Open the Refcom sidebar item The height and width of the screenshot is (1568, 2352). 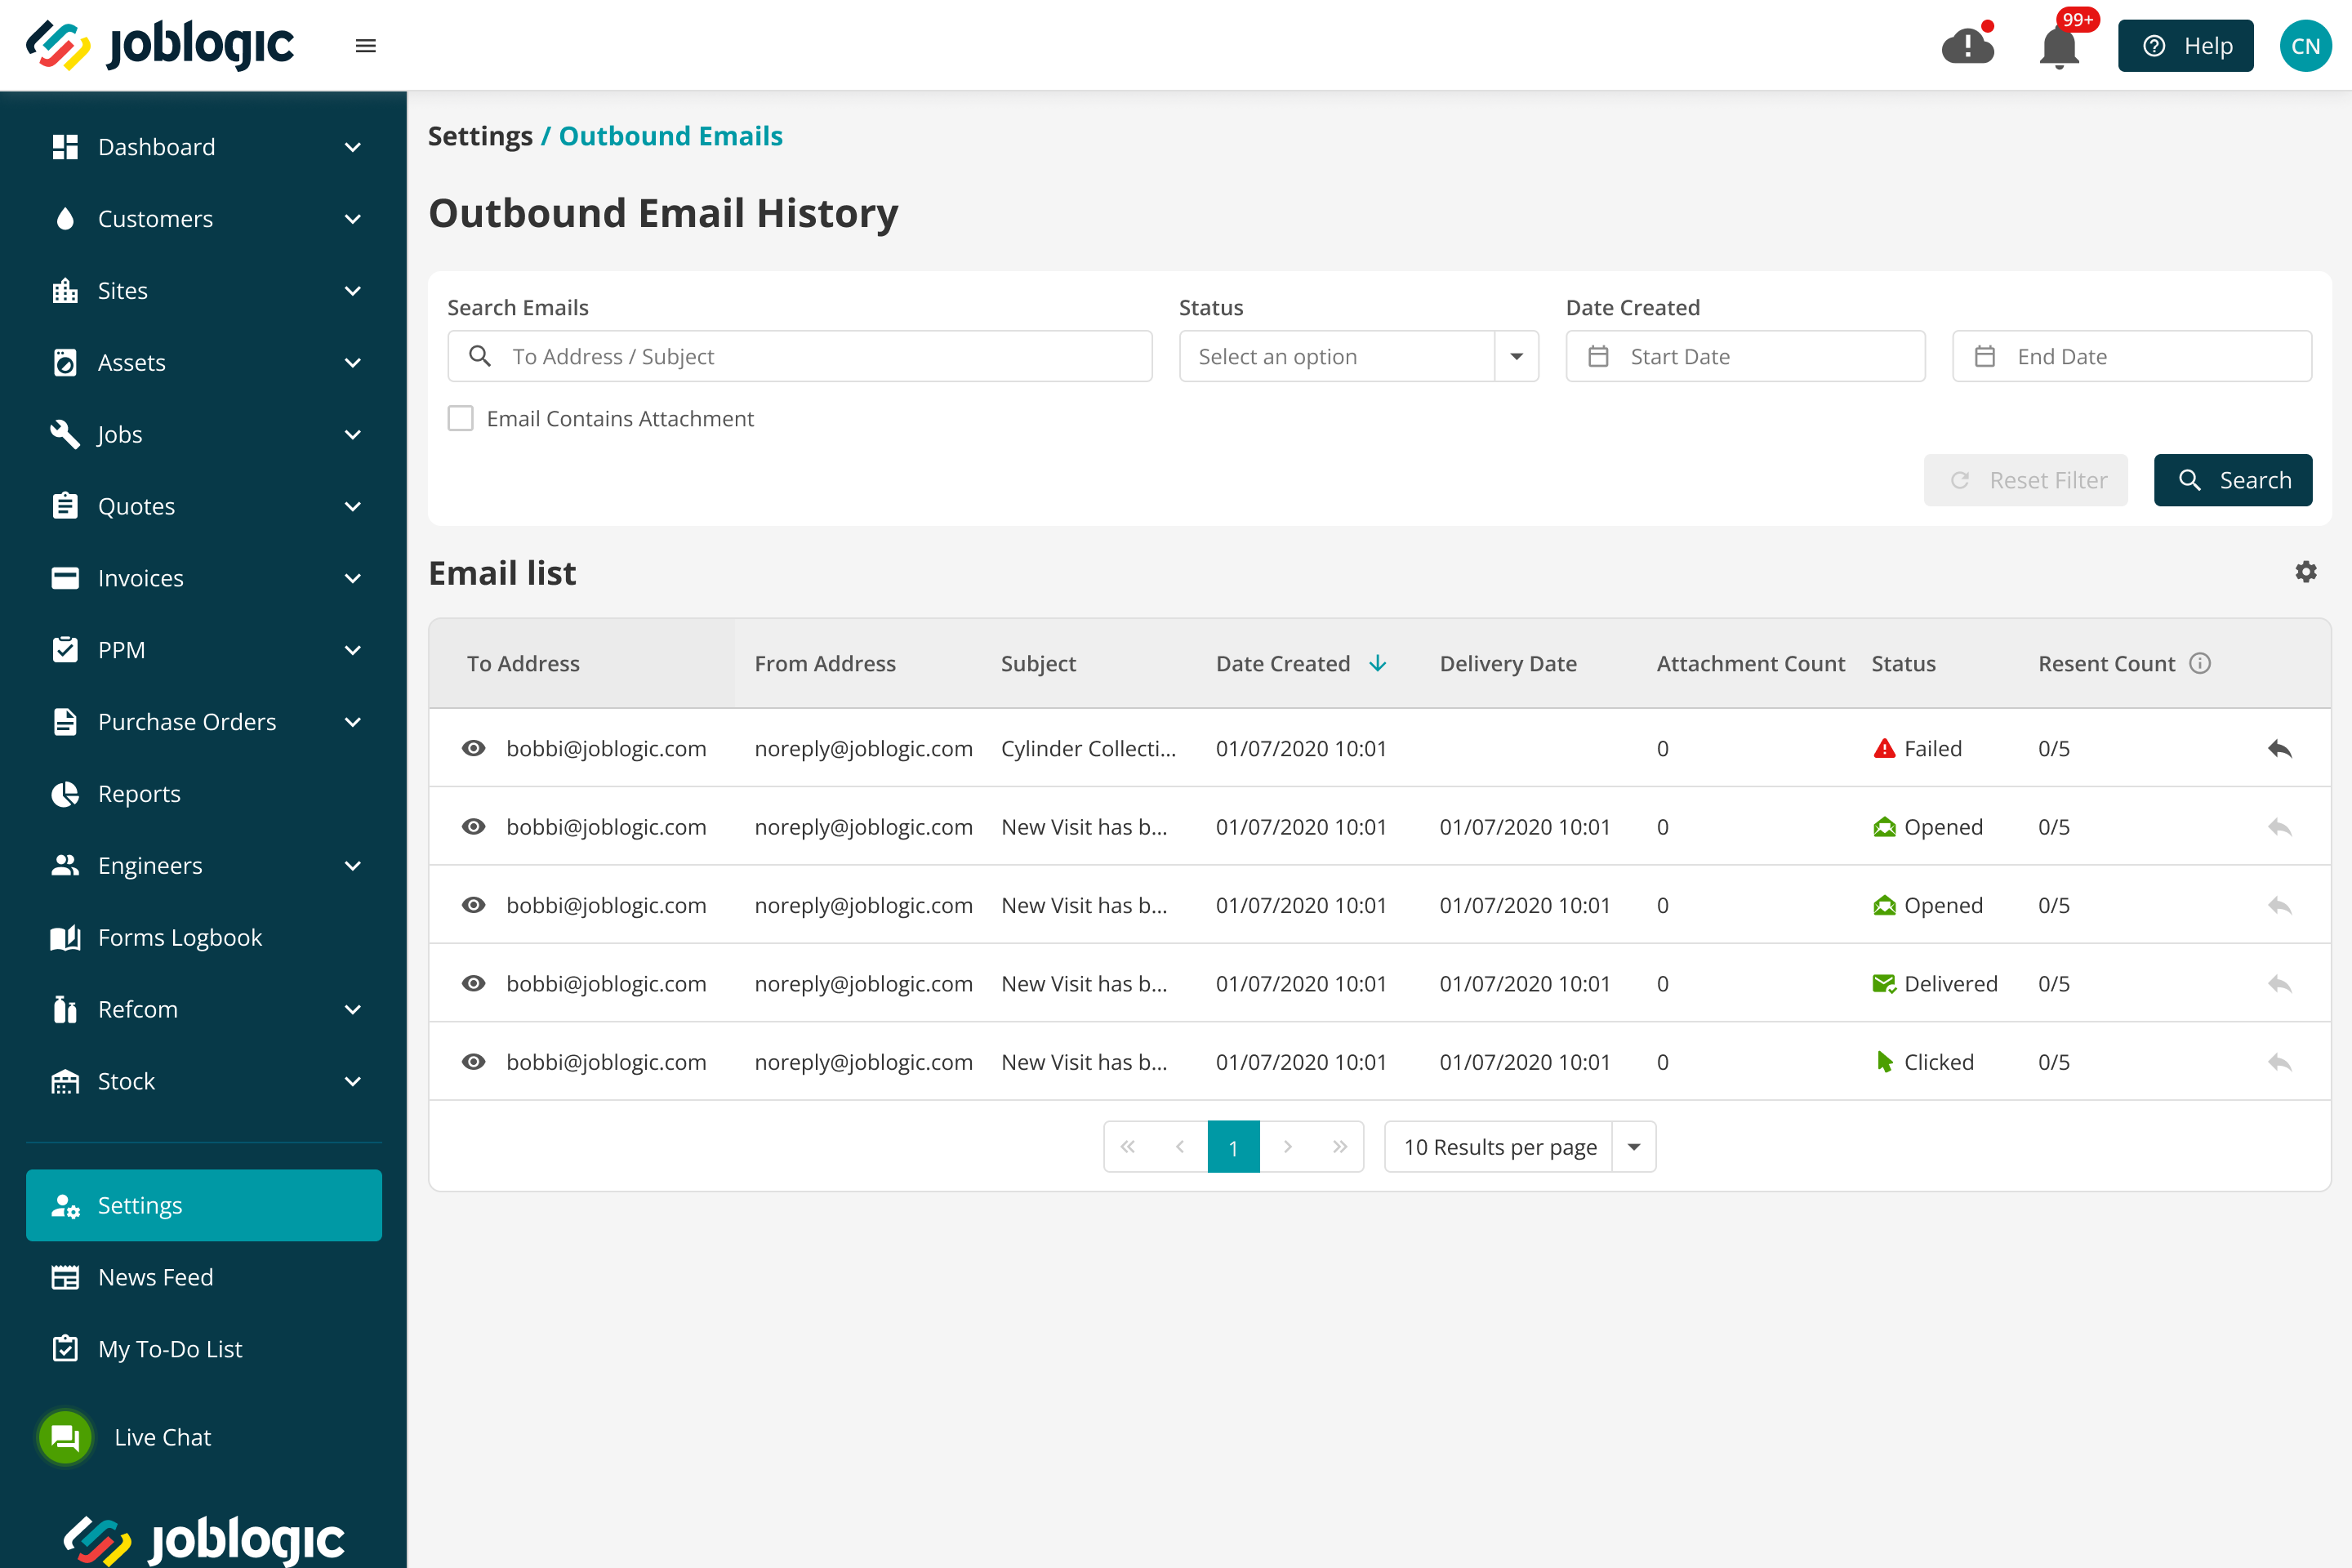pyautogui.click(x=204, y=1010)
